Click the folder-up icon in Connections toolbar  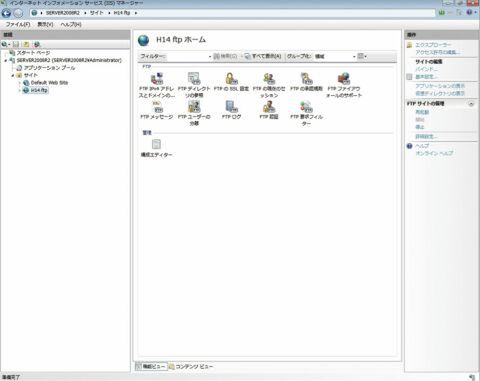coord(26,44)
